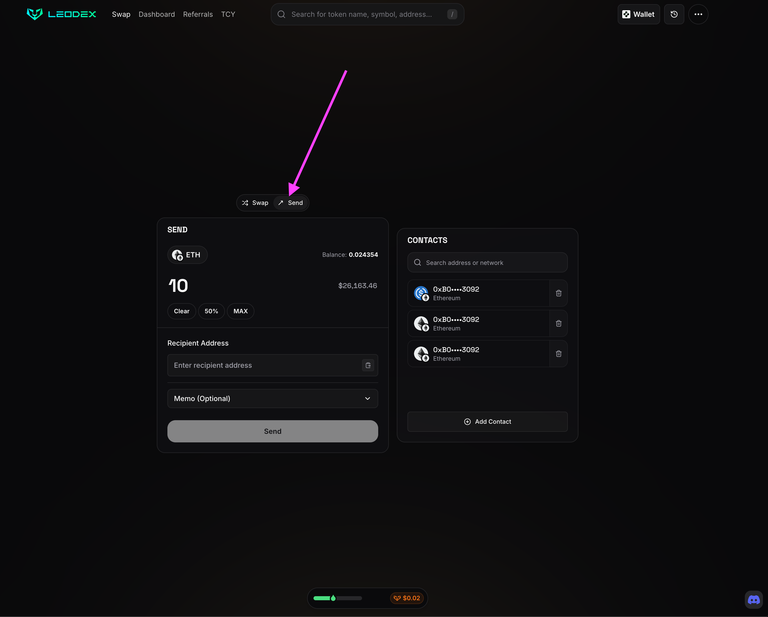Delete the second contact via trash icon
Screen dimensions: 768x617
click(x=558, y=324)
